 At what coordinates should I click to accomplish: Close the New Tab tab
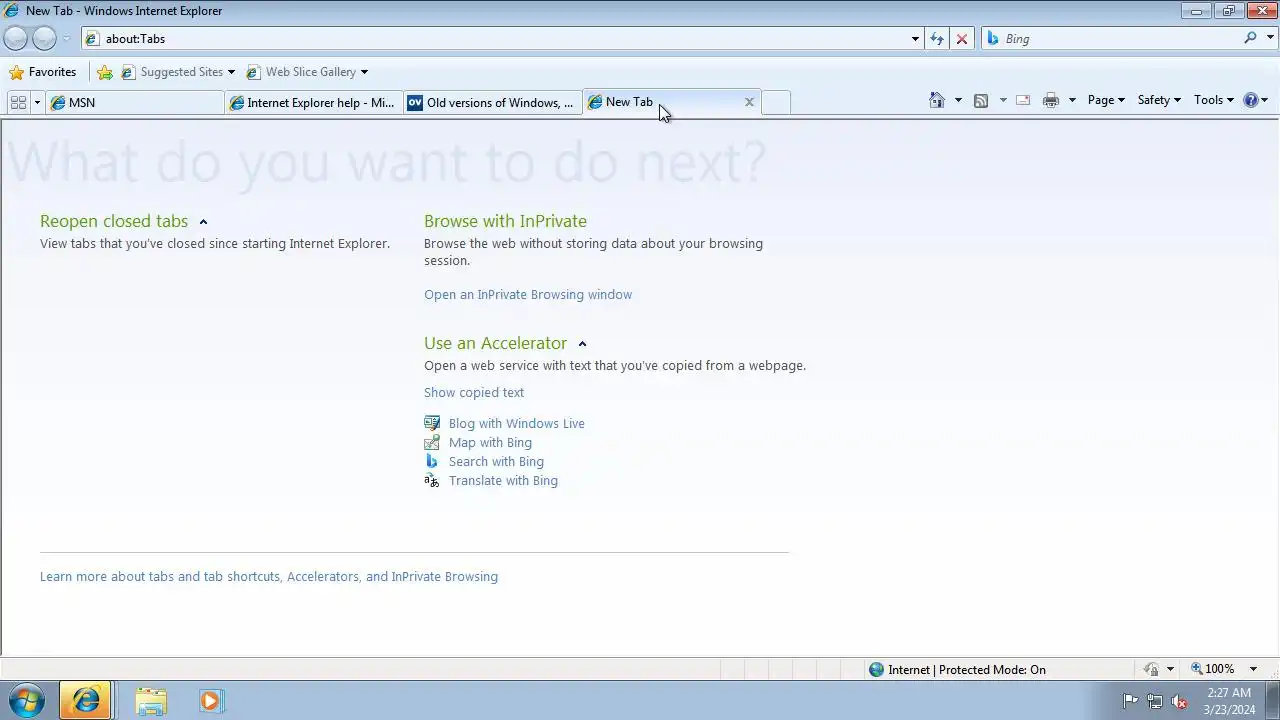749,102
